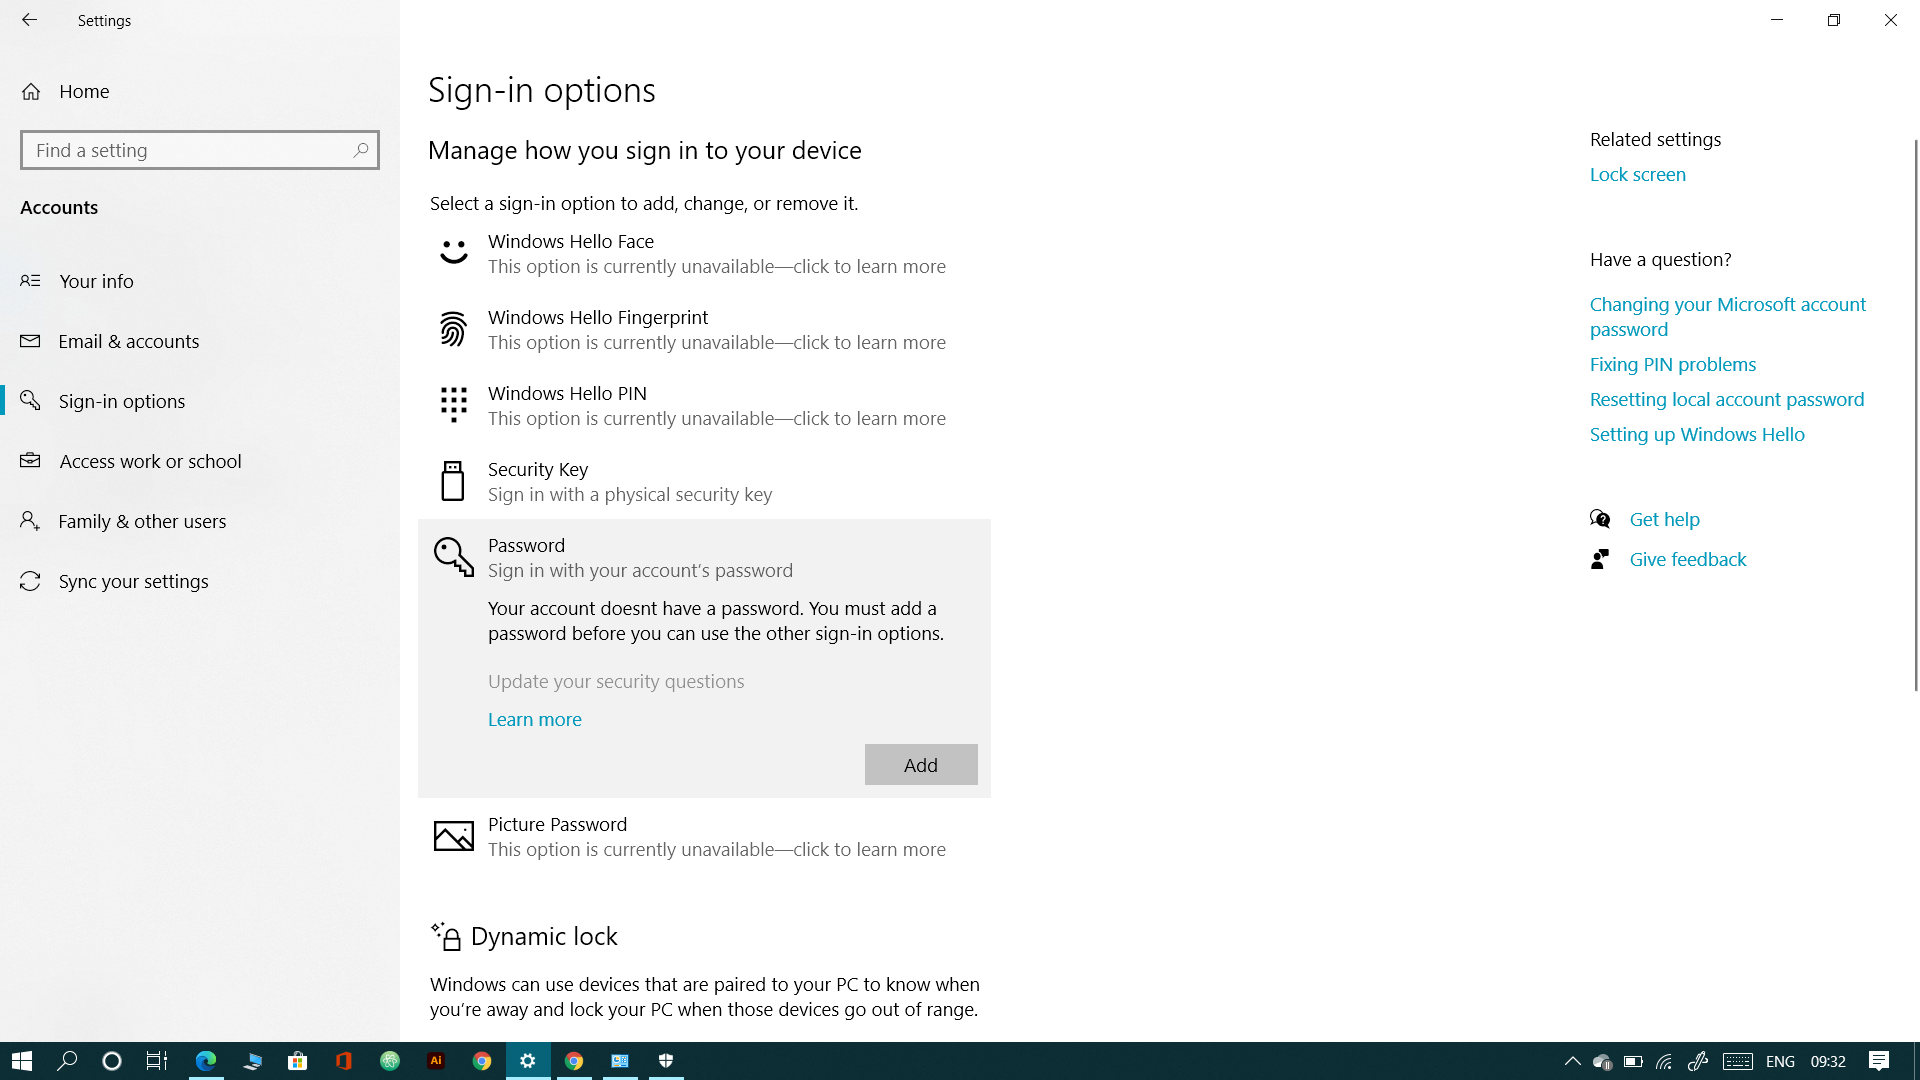Click the settings page vertical scrollbar
1920x1080 pixels.
point(1916,415)
